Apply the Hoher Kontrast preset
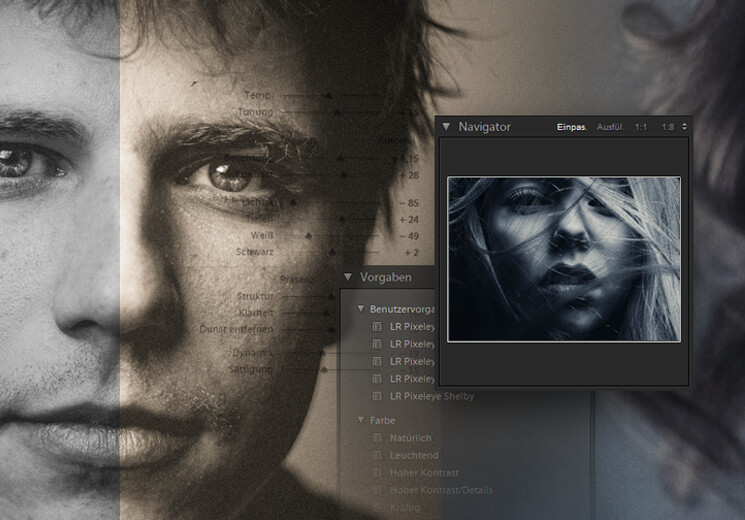 click(x=424, y=473)
